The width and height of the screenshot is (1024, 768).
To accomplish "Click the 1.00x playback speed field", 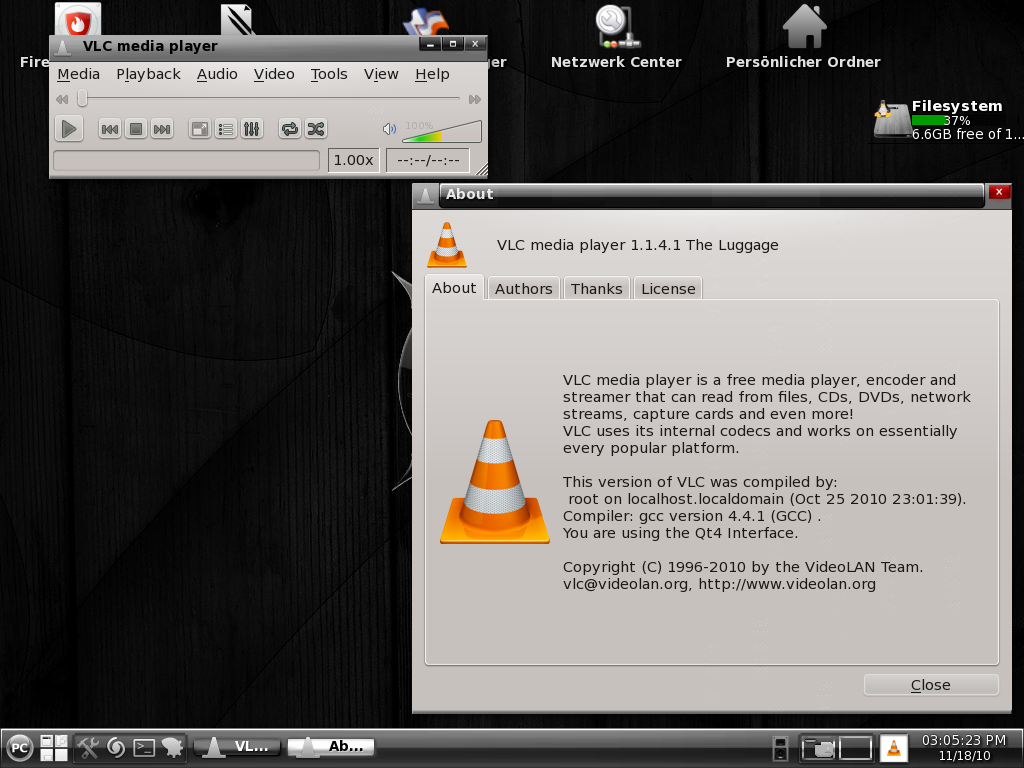I will tap(353, 160).
